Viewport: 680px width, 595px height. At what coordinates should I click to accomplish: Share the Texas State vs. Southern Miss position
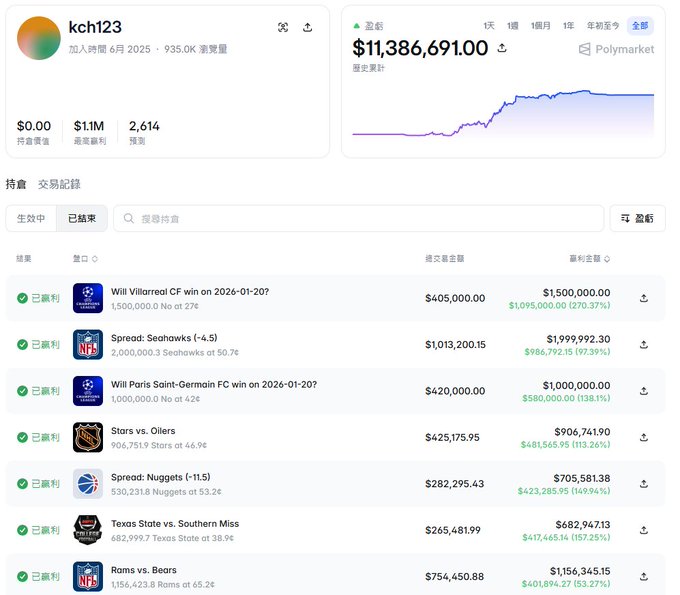pyautogui.click(x=644, y=530)
